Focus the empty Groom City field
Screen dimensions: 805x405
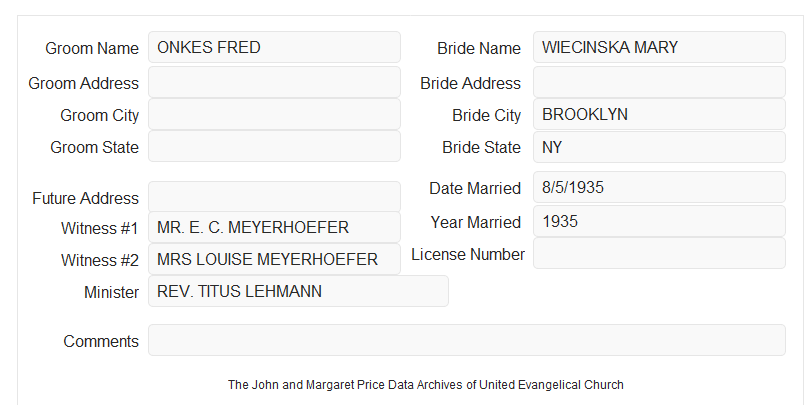[x=274, y=114]
